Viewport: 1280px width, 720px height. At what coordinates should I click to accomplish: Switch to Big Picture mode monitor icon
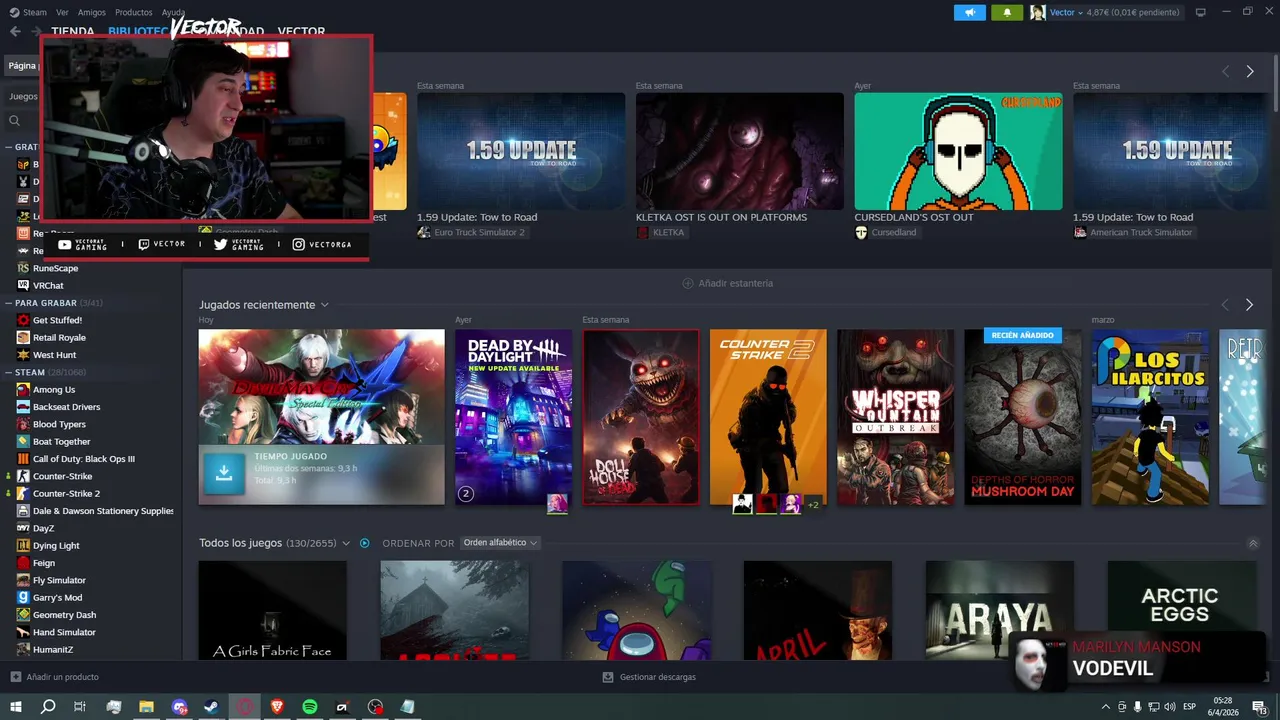[1200, 12]
